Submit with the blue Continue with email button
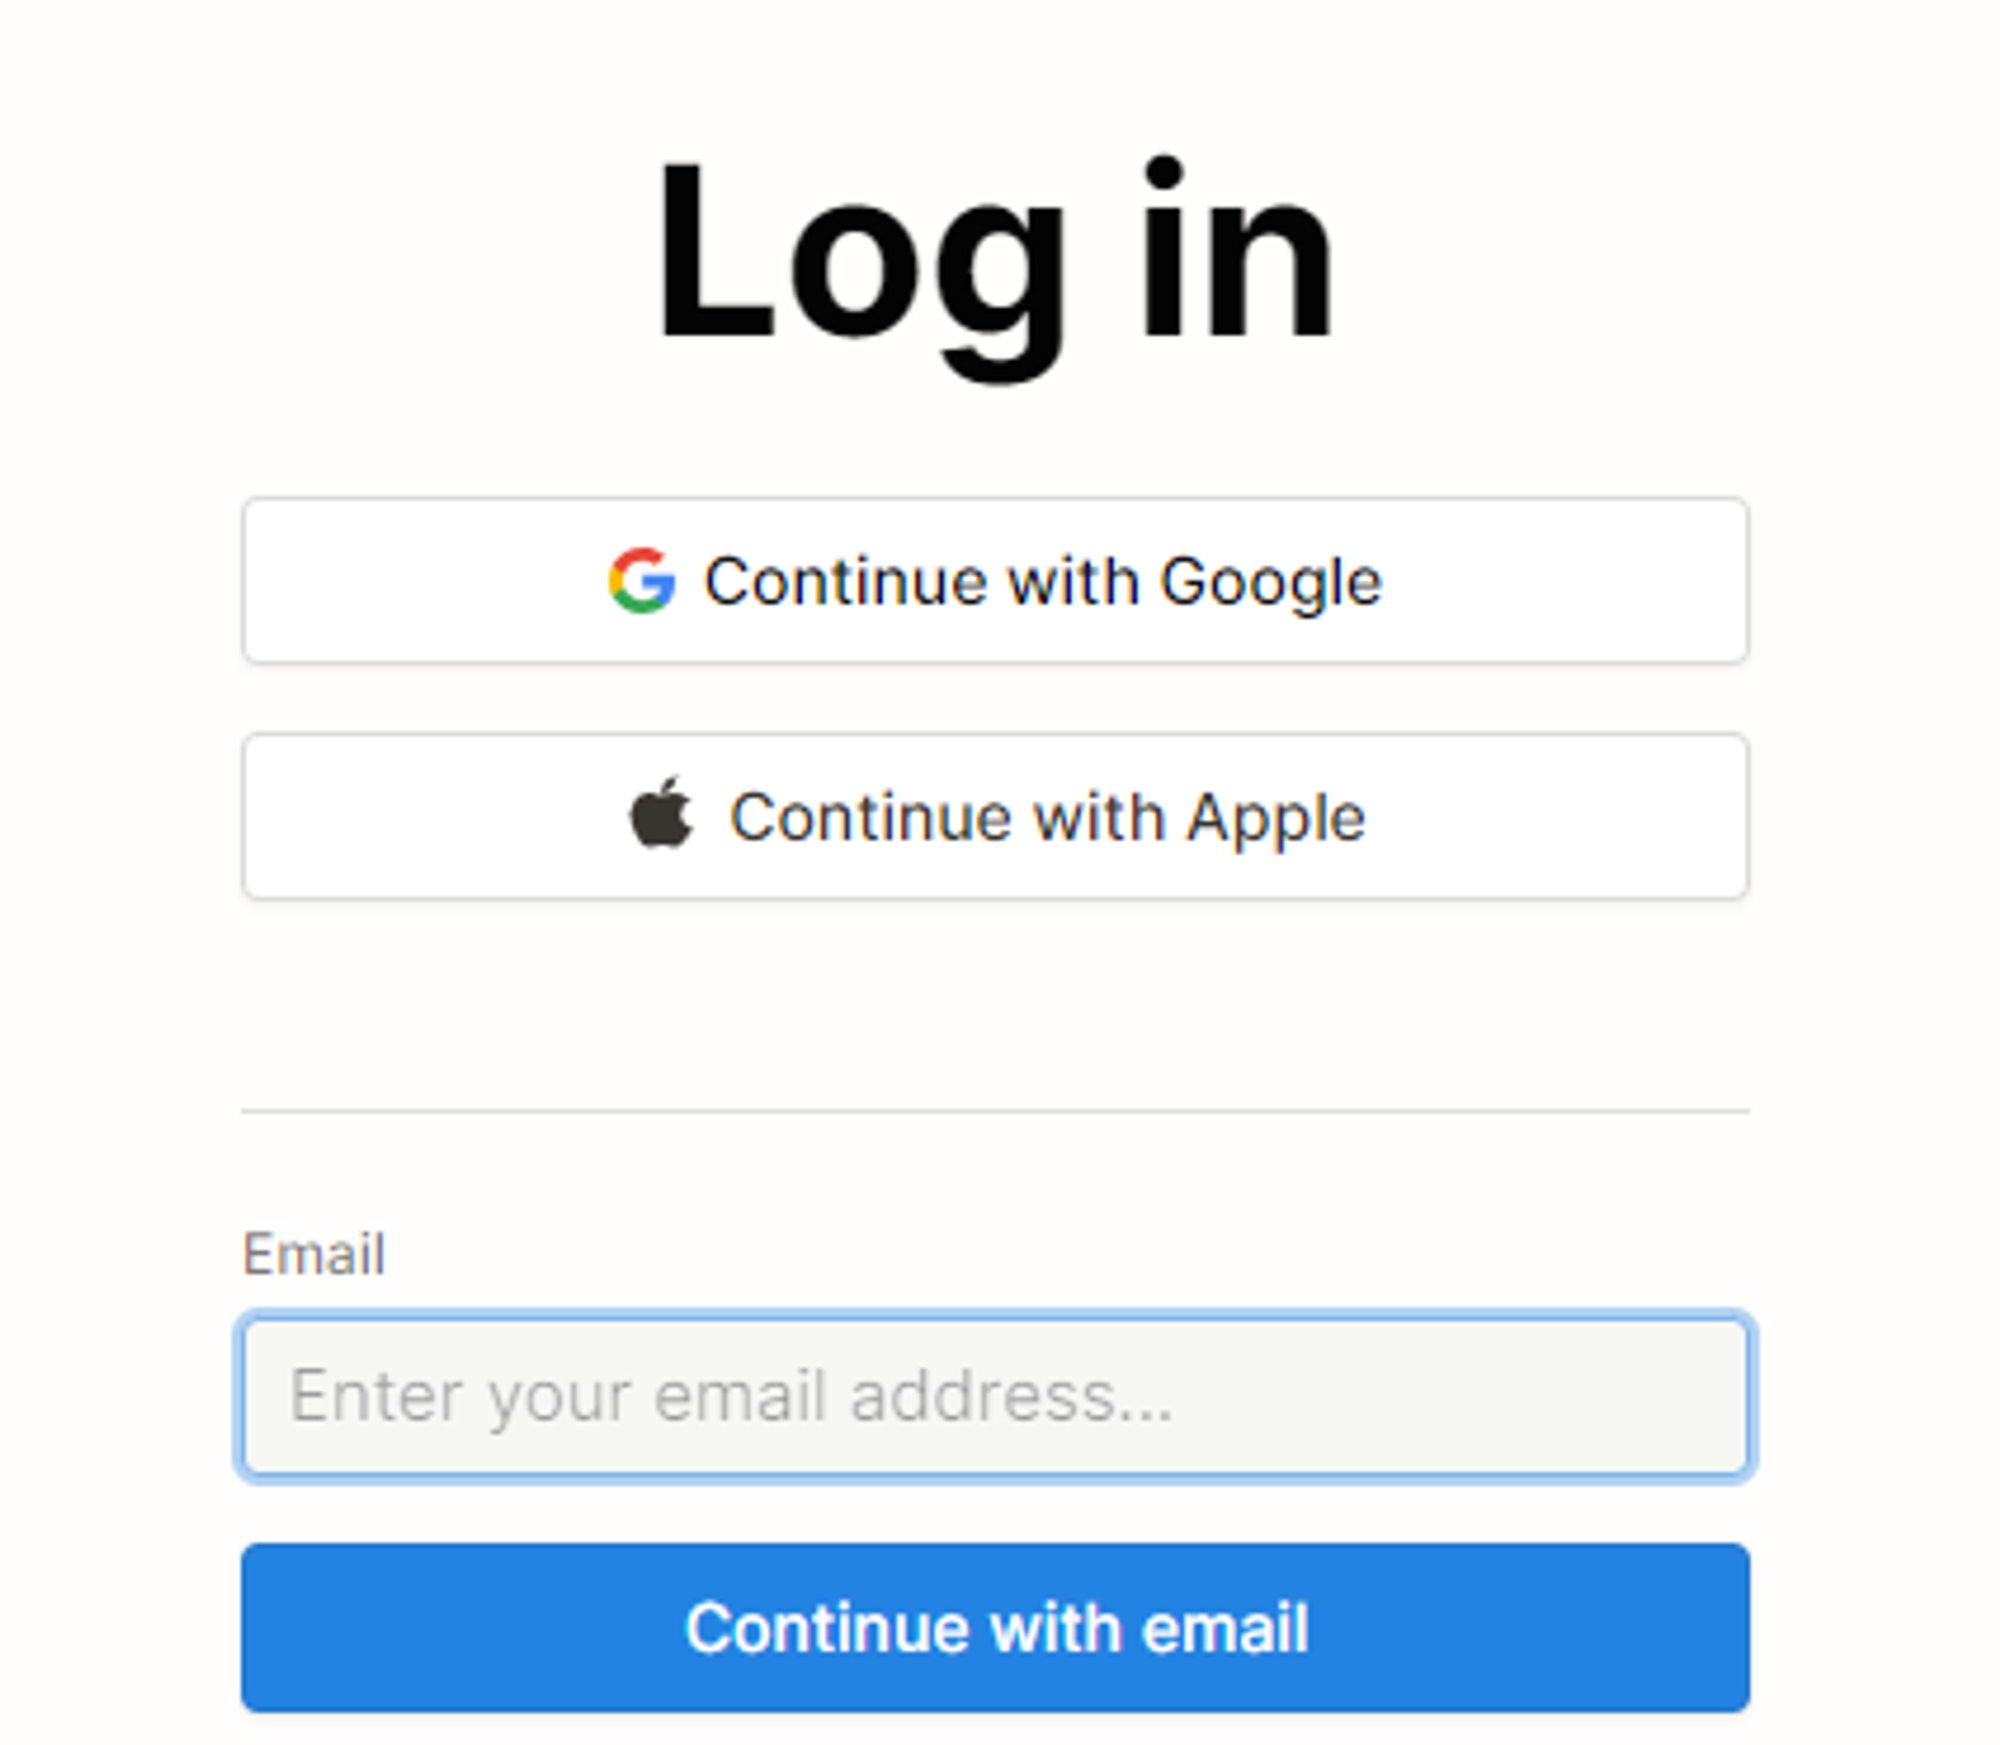Screen dimensions: 2000x1745 tap(995, 1628)
